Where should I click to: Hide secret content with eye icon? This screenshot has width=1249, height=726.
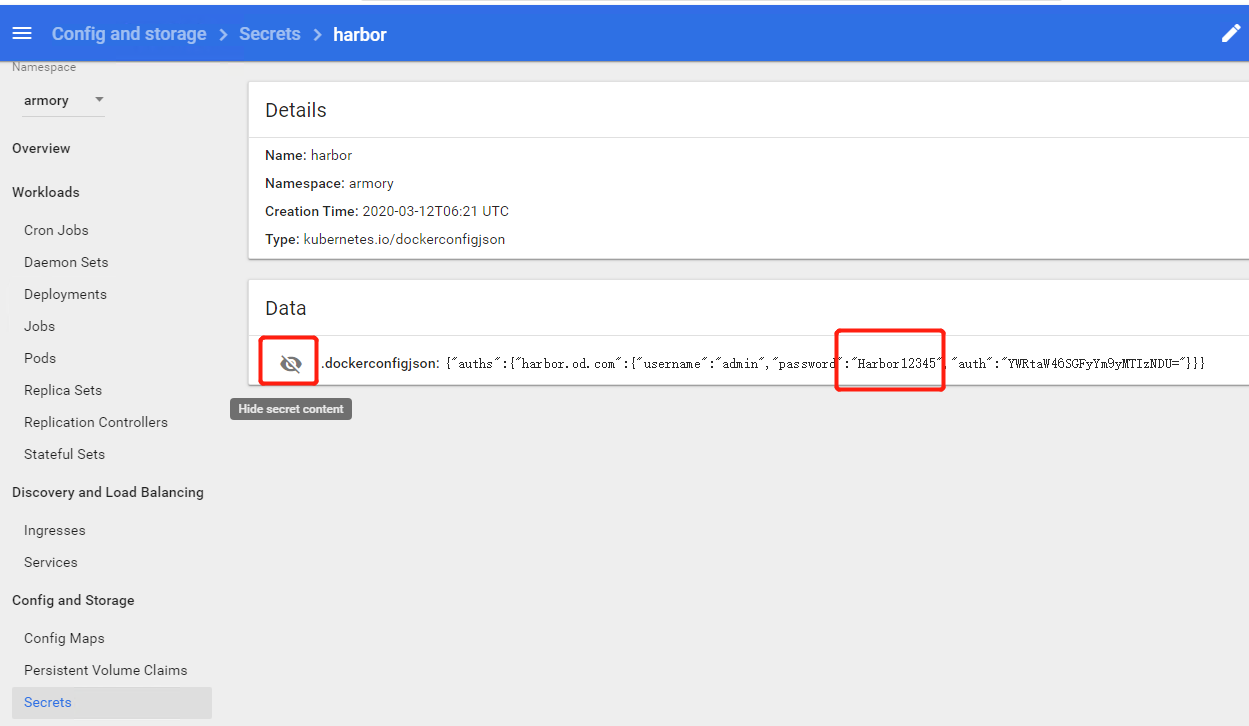(x=290, y=364)
